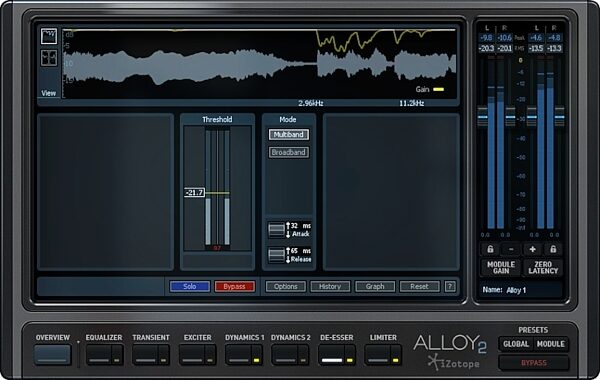Toggle the blue Solo button
This screenshot has width=600, height=380.
190,286
